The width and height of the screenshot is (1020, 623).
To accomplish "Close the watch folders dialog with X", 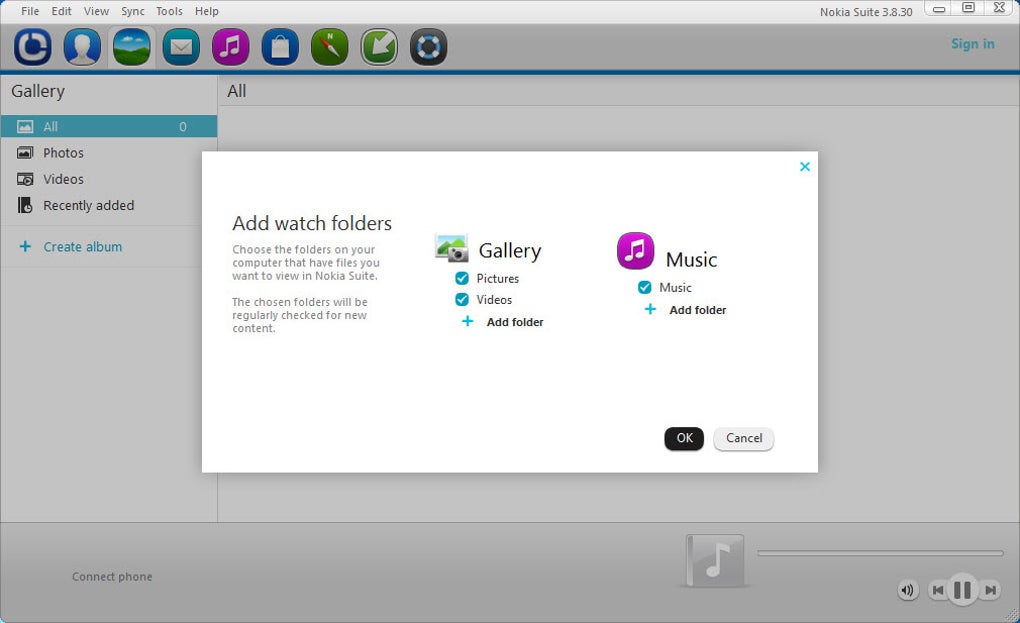I will point(805,166).
